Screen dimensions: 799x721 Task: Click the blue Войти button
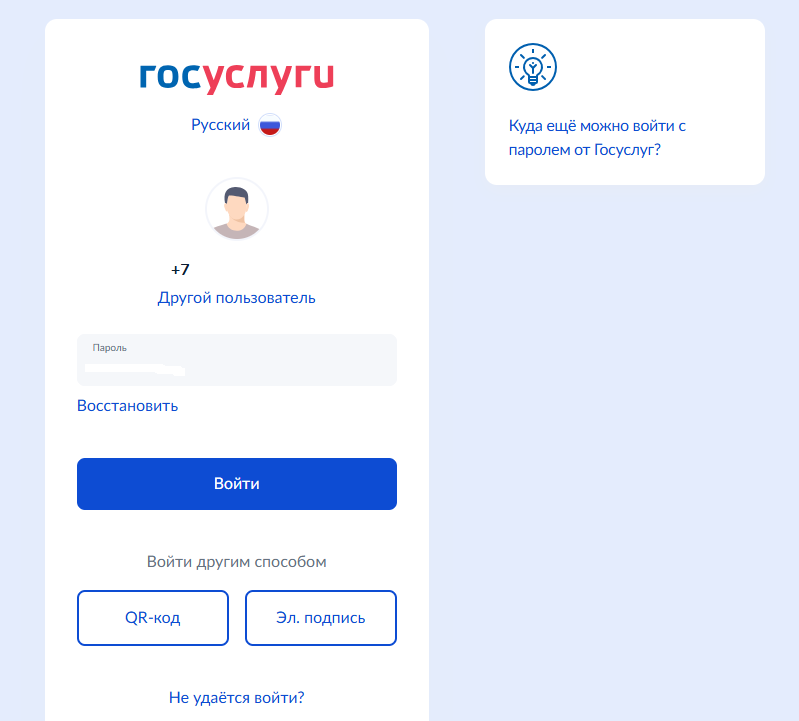coord(237,484)
